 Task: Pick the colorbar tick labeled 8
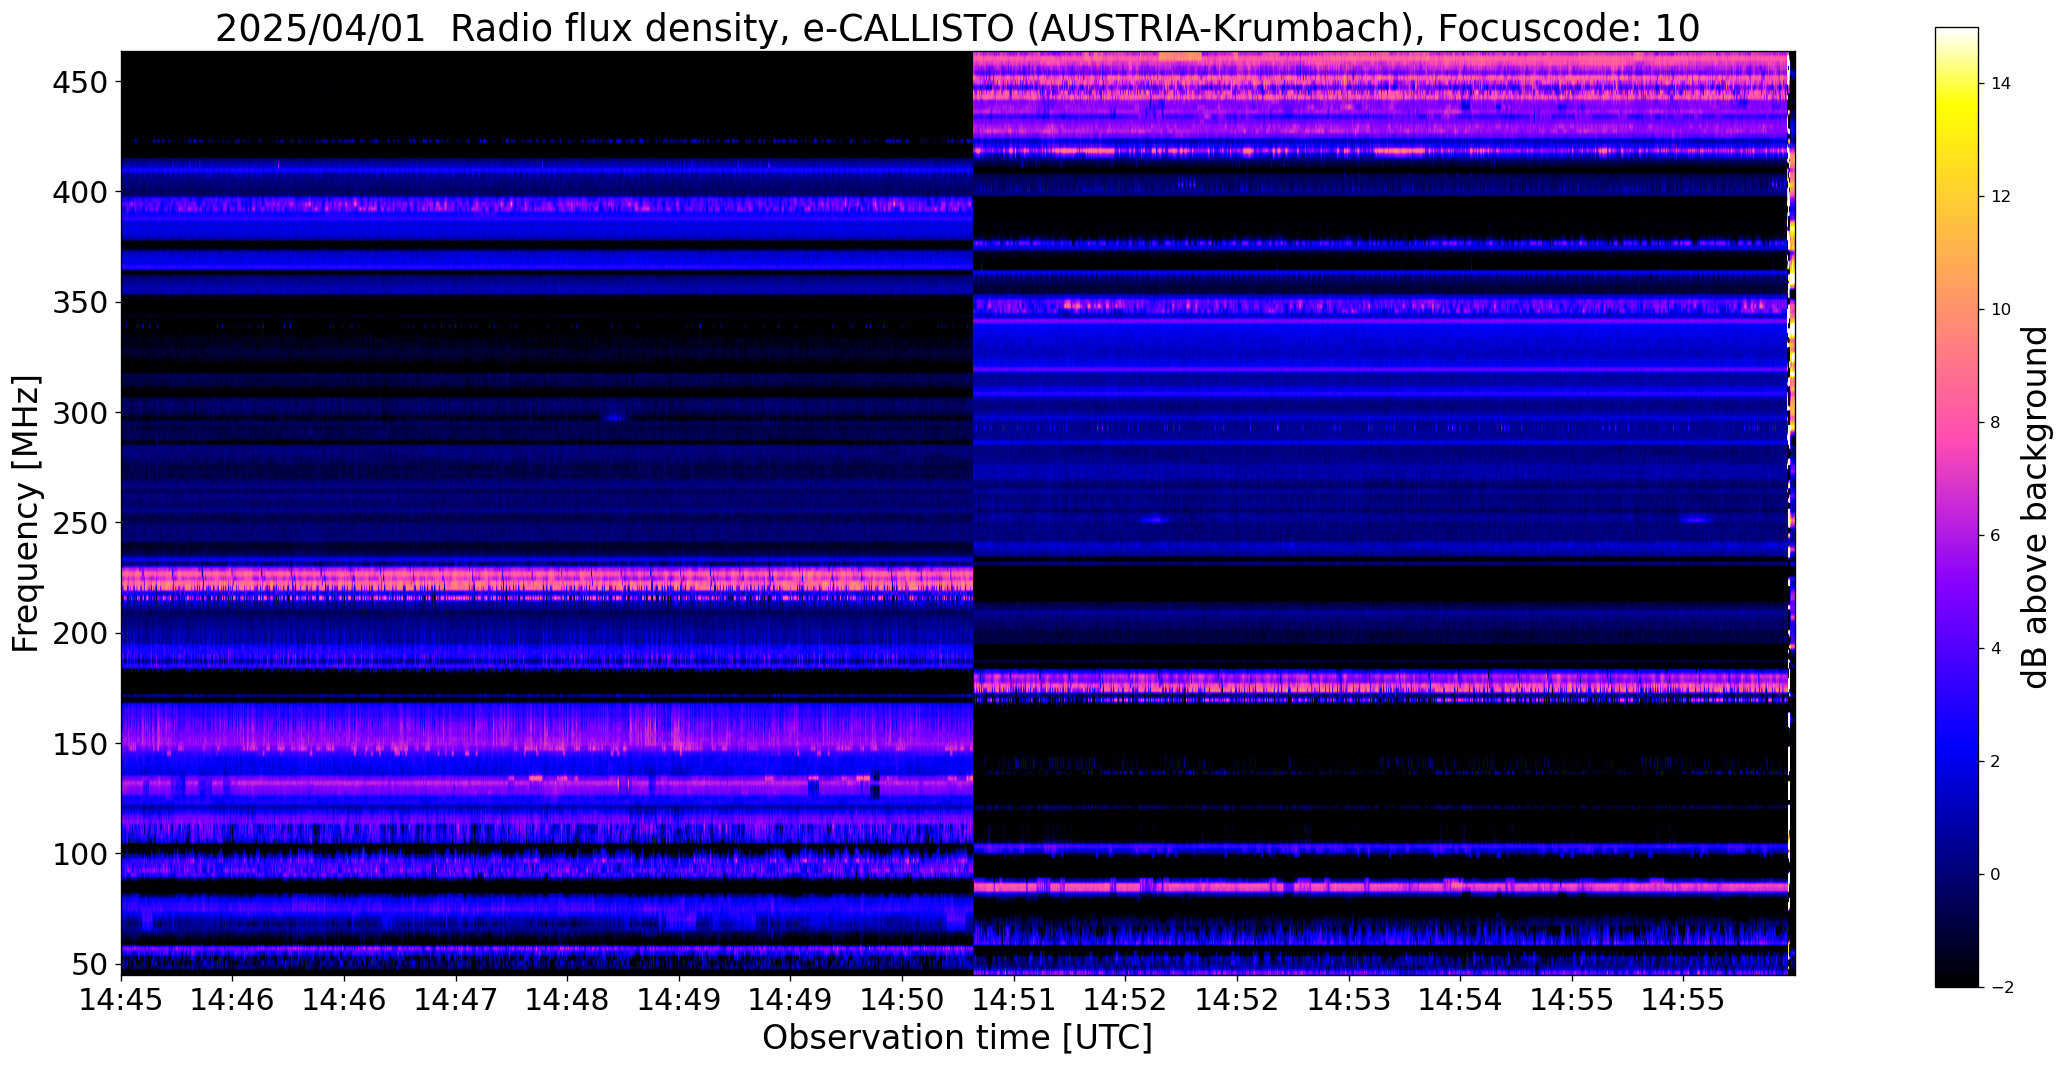[x=1995, y=423]
